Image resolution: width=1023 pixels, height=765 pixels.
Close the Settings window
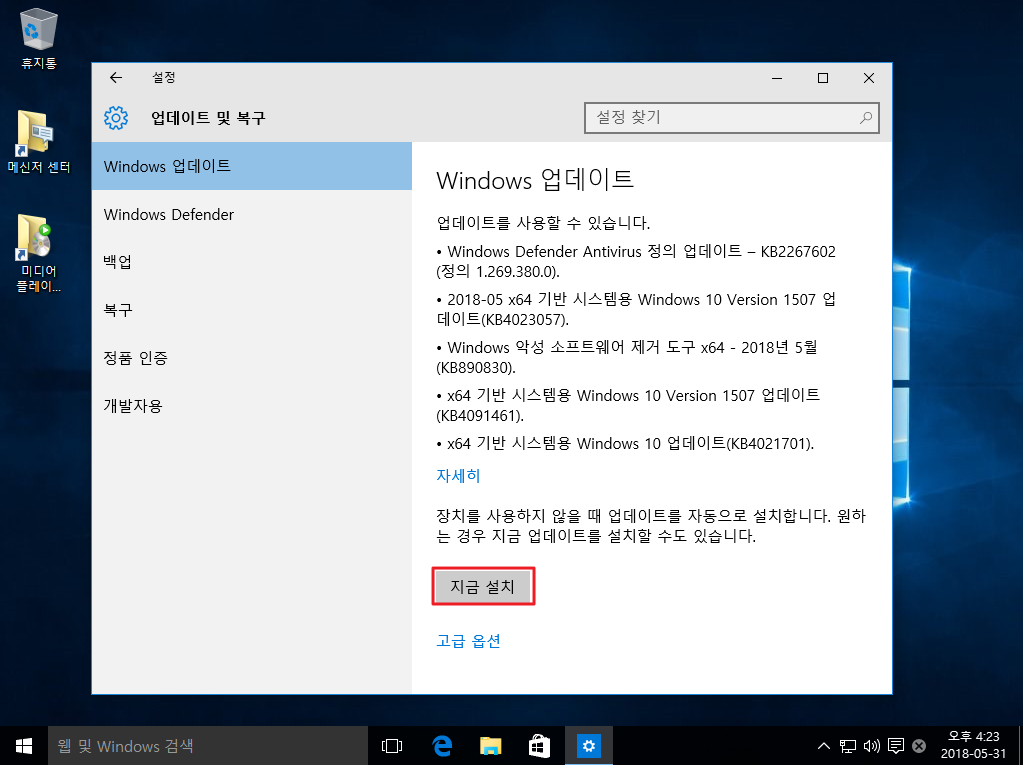(868, 78)
